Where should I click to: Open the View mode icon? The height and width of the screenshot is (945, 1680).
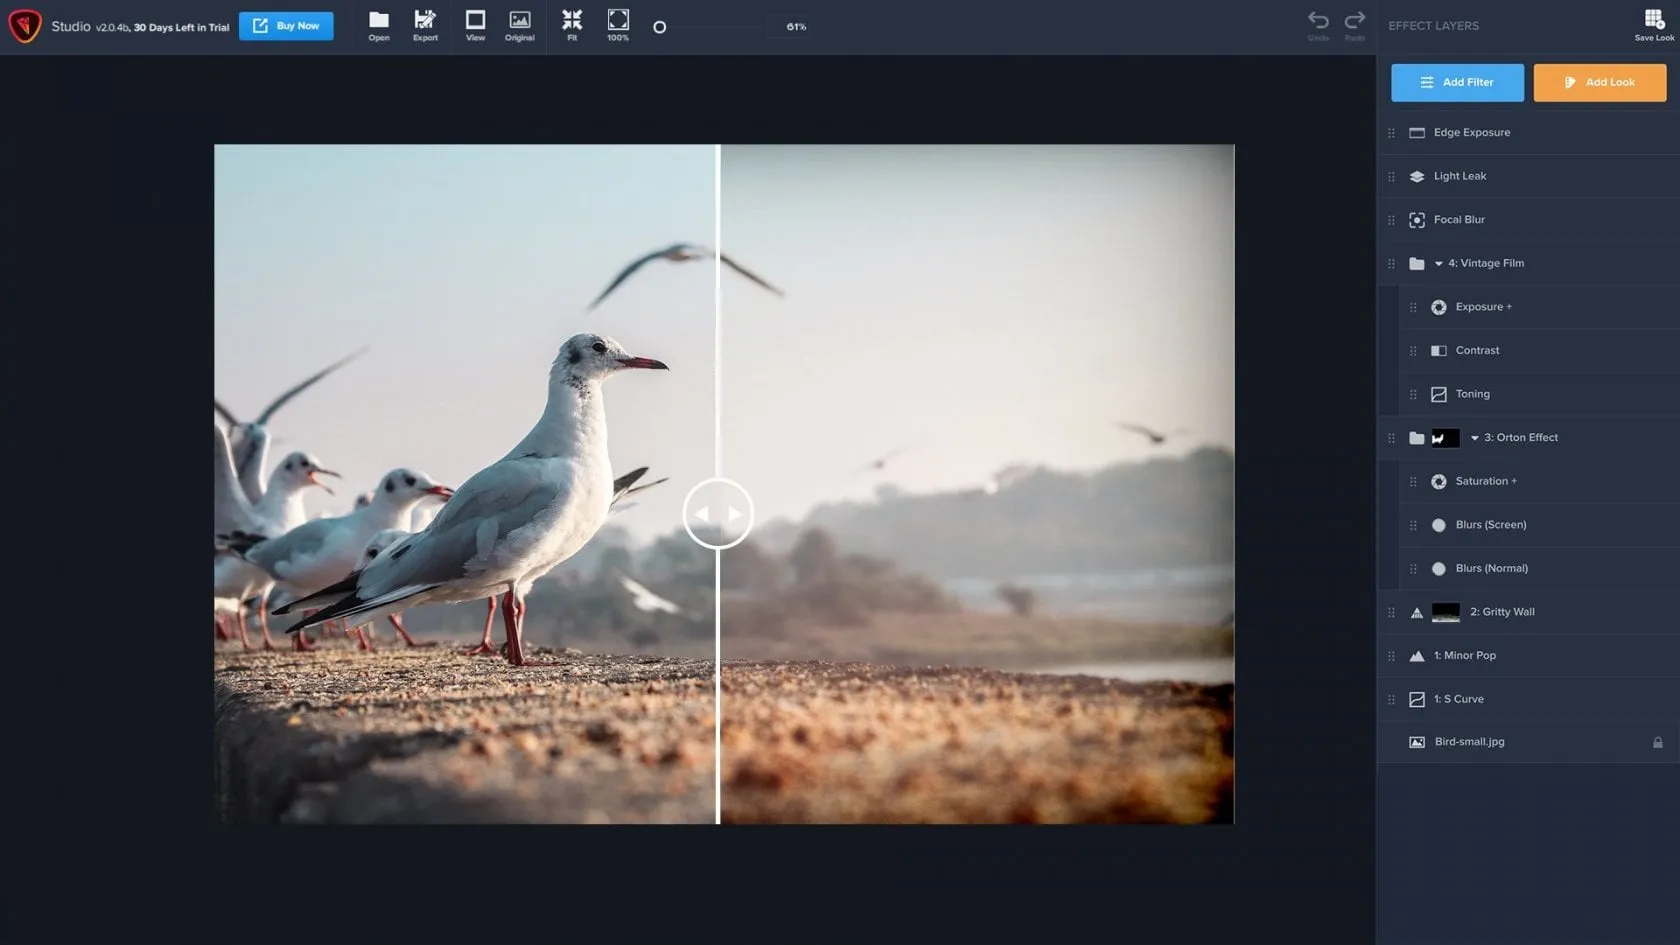tap(475, 21)
